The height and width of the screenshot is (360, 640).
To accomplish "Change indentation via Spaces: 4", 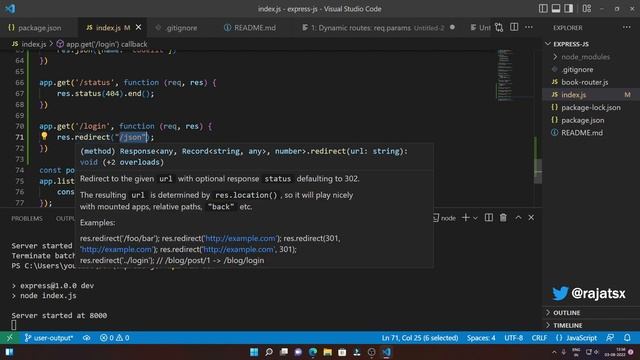I will 481,338.
